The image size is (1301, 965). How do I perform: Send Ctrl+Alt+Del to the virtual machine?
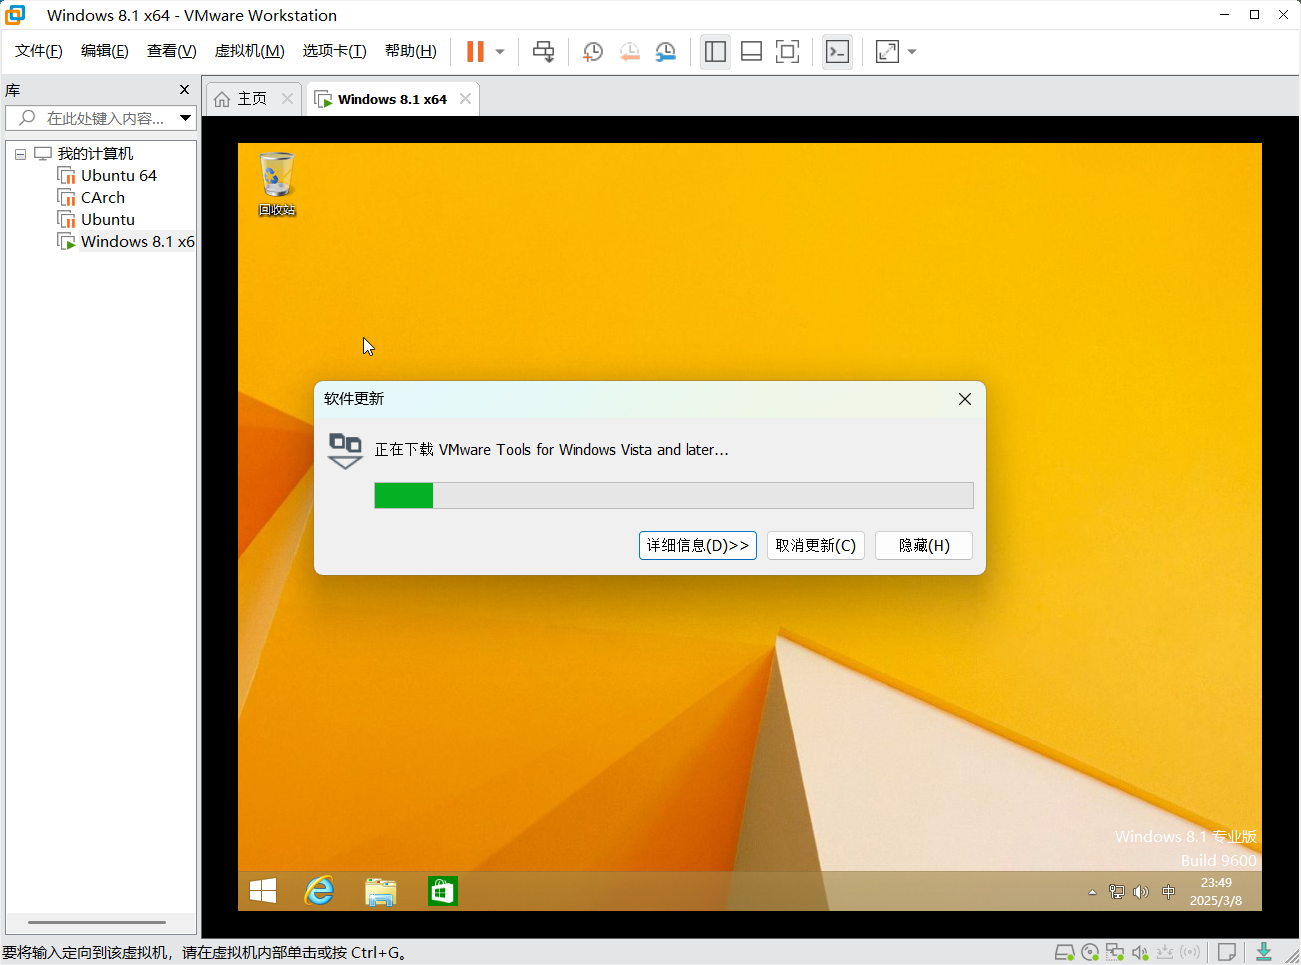(543, 52)
